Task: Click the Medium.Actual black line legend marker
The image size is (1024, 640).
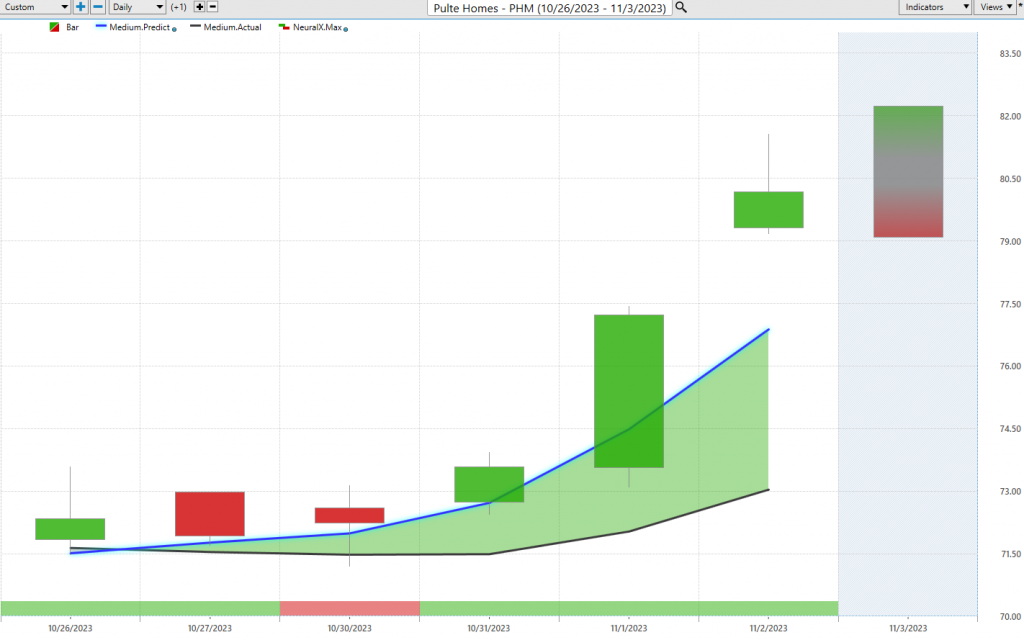Action: pos(195,26)
